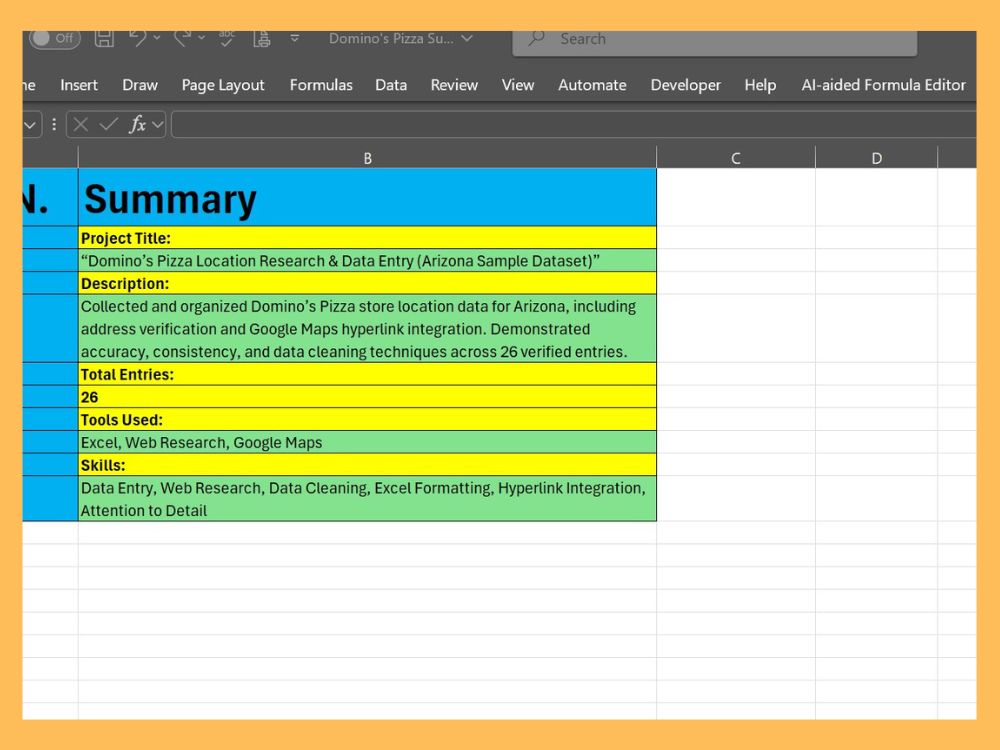This screenshot has height=750, width=1000.
Task: Click the Cancel X formula bar icon
Action: 80,124
